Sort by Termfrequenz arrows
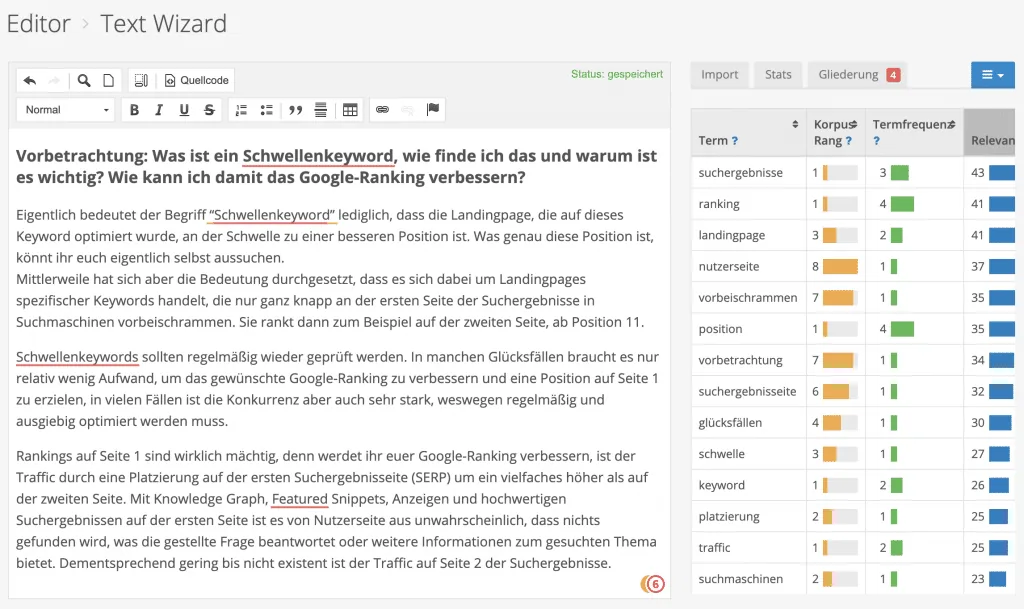 click(x=952, y=124)
